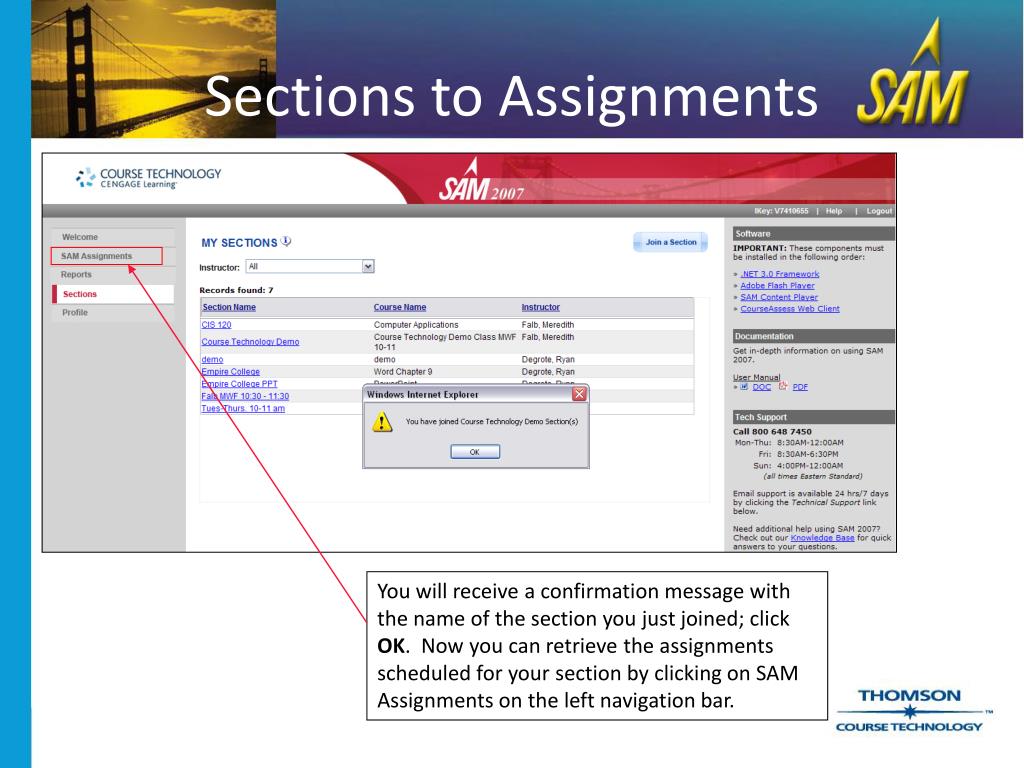The height and width of the screenshot is (768, 1024).
Task: Click the .NET 3.0 Framework link
Action: coord(780,274)
